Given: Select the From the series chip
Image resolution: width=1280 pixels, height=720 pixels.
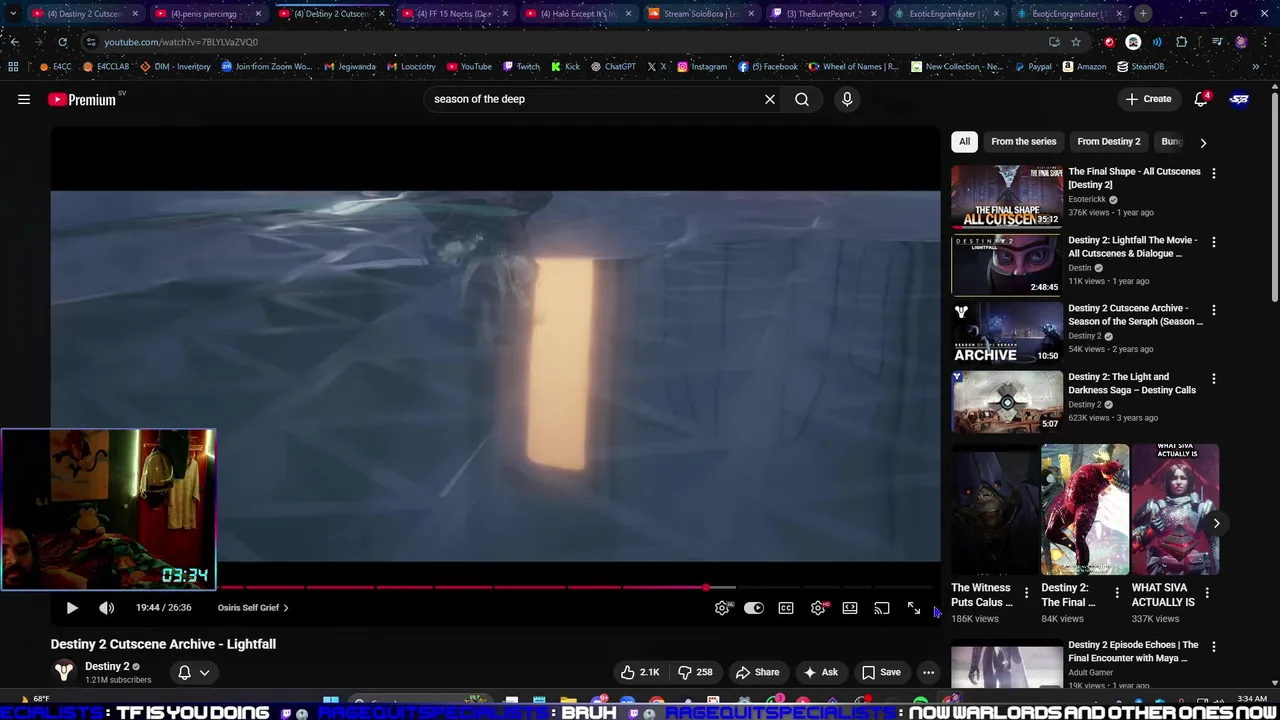Looking at the screenshot, I should click(1023, 142).
